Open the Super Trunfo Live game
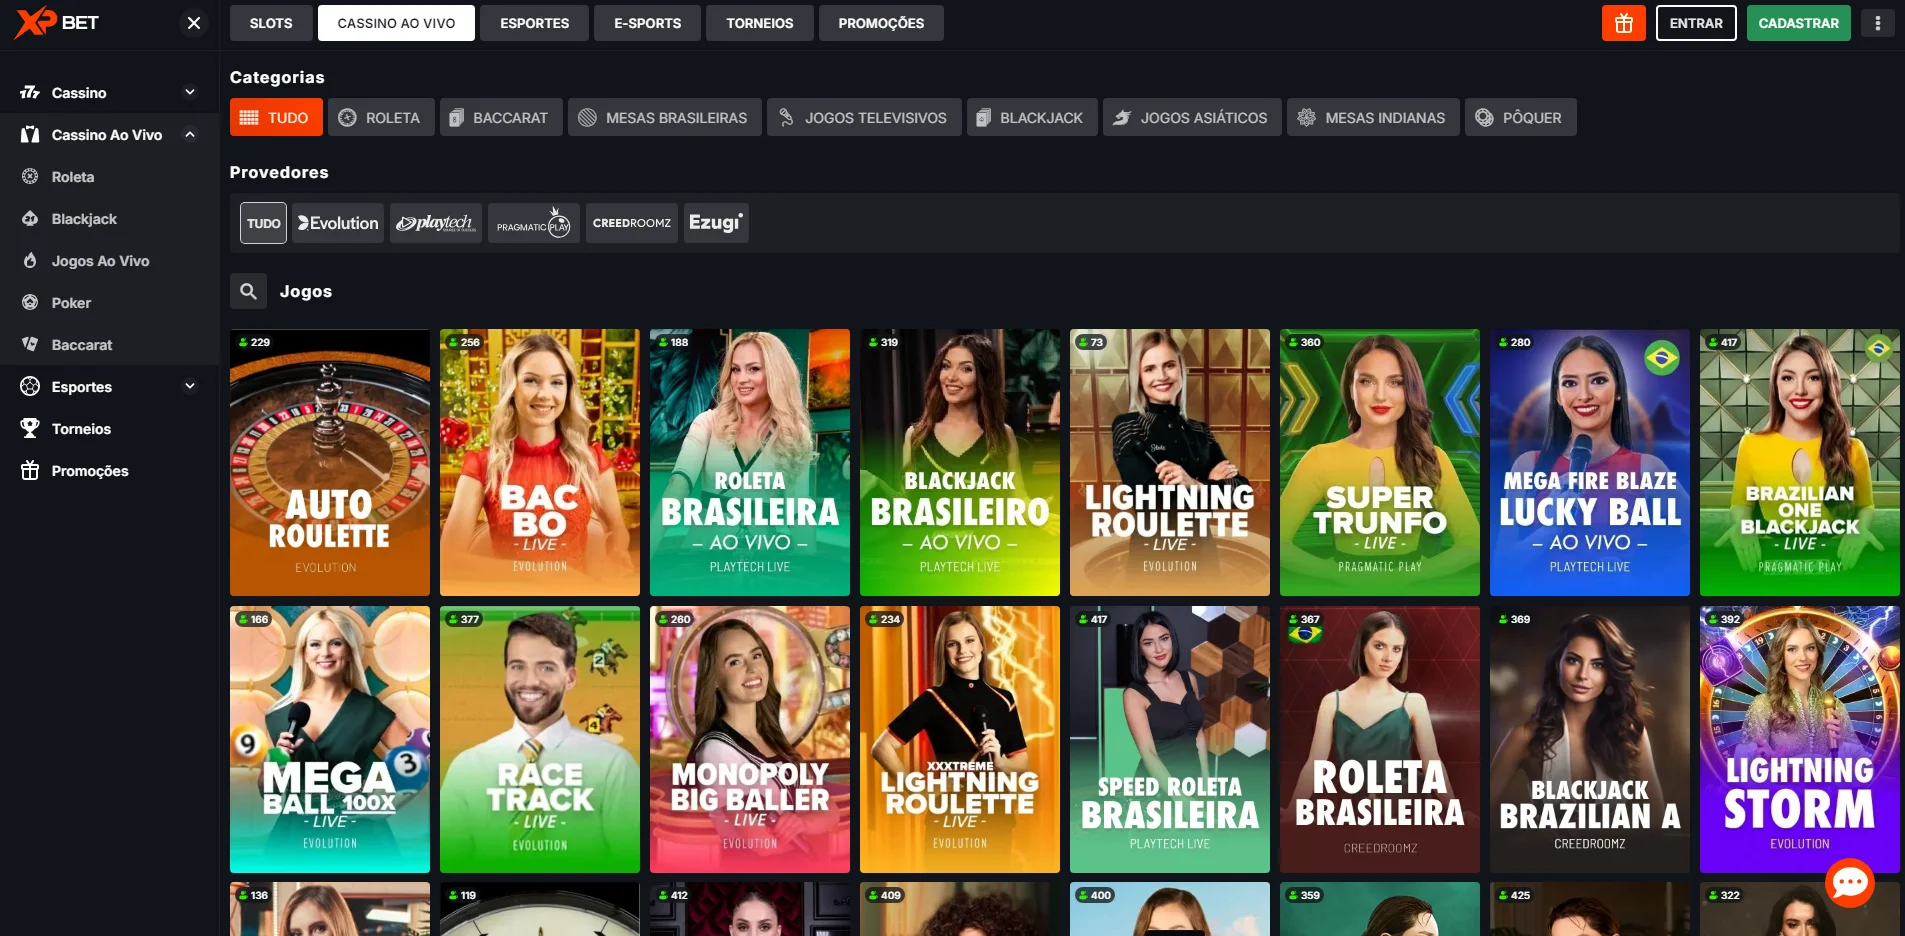 [x=1380, y=462]
